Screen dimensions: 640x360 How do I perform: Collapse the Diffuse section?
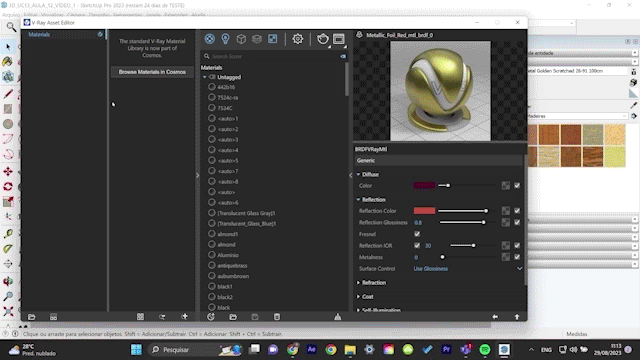(358, 175)
